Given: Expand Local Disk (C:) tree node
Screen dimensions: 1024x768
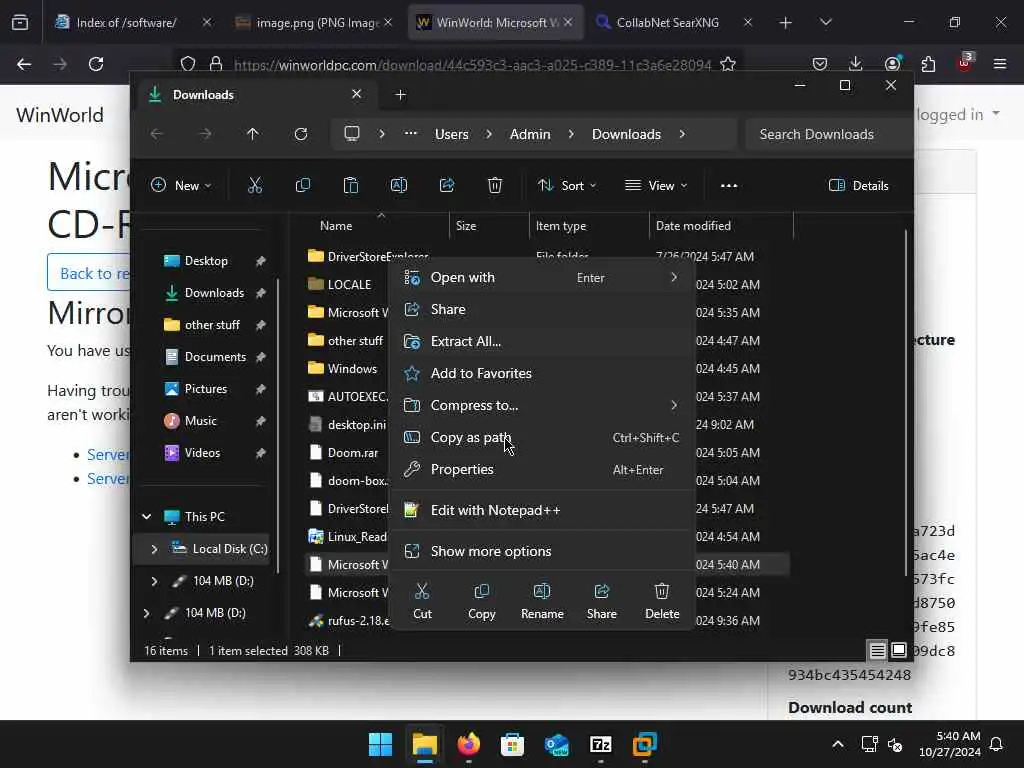Looking at the screenshot, I should [154, 549].
